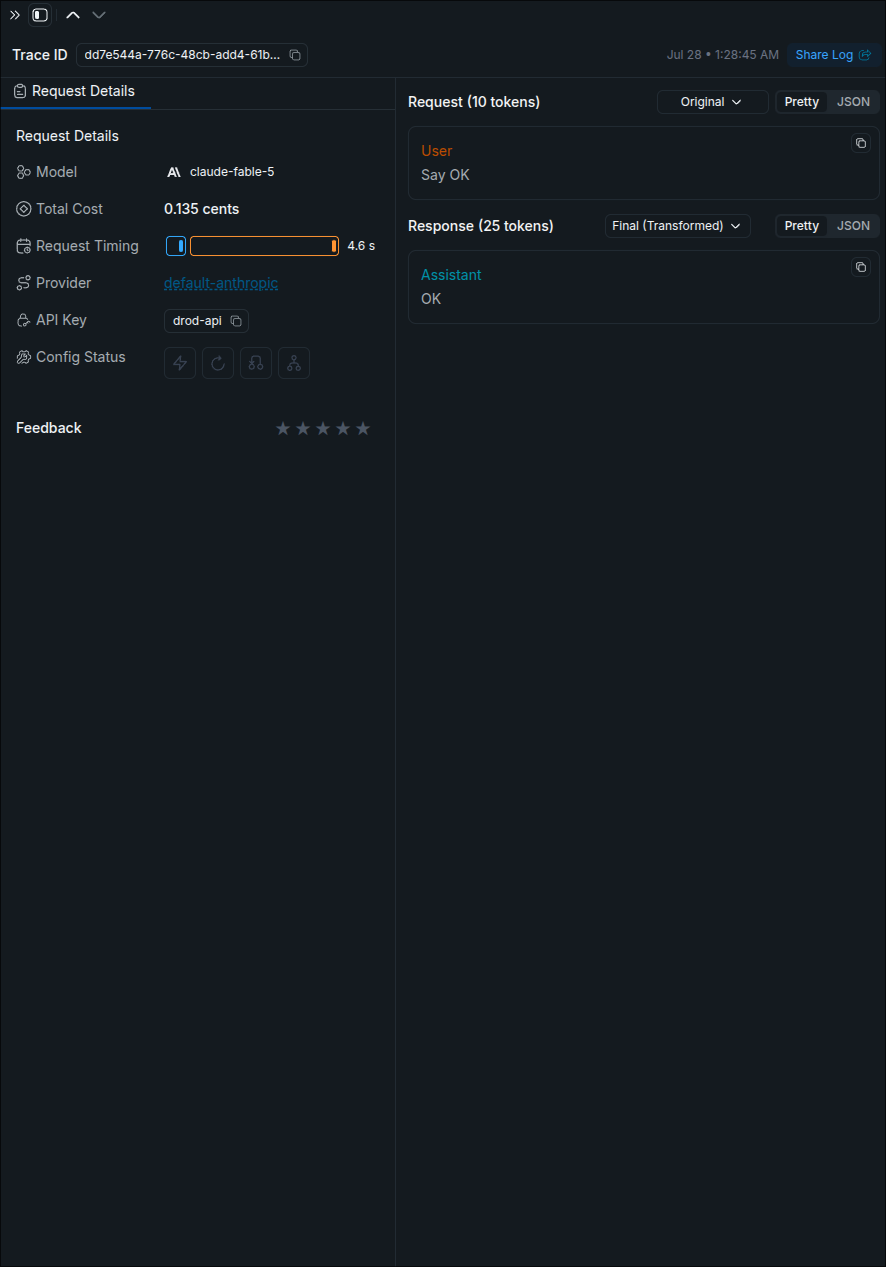Viewport: 886px width, 1267px height.
Task: Click the 0.135 cents cost value
Action: point(201,209)
